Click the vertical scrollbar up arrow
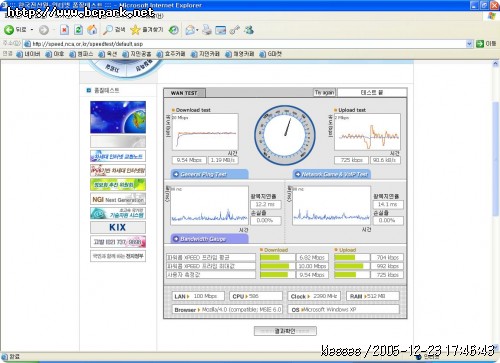The height and width of the screenshot is (363, 500). point(496,64)
